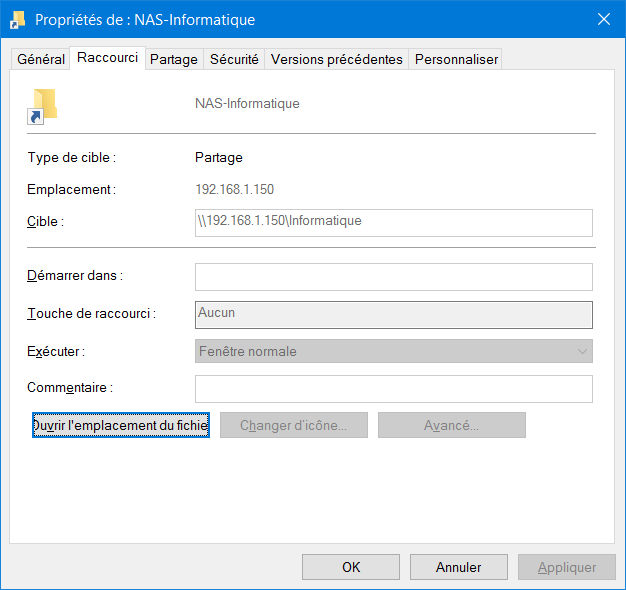Click Ouvrir l'emplacement du fichier button
Screen dimensions: 626x590
point(121,425)
